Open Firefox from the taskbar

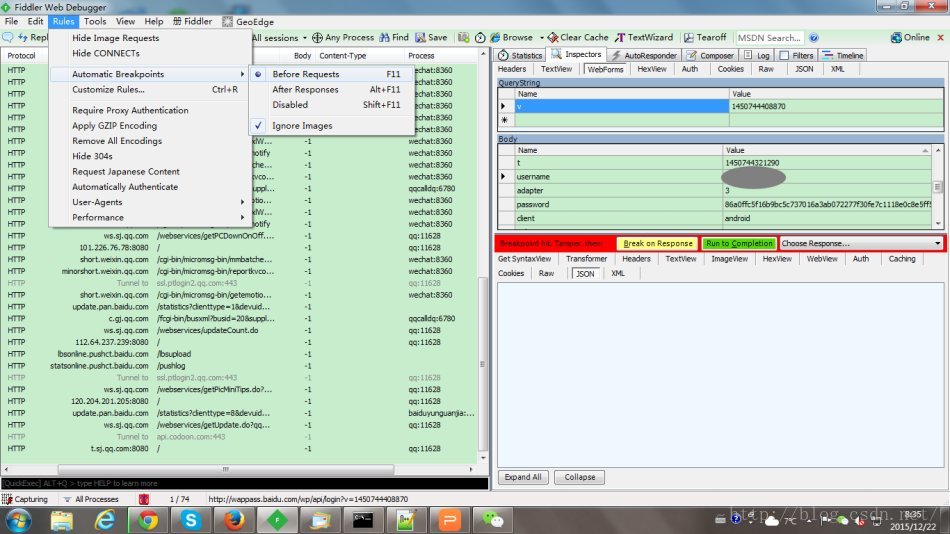click(x=234, y=520)
